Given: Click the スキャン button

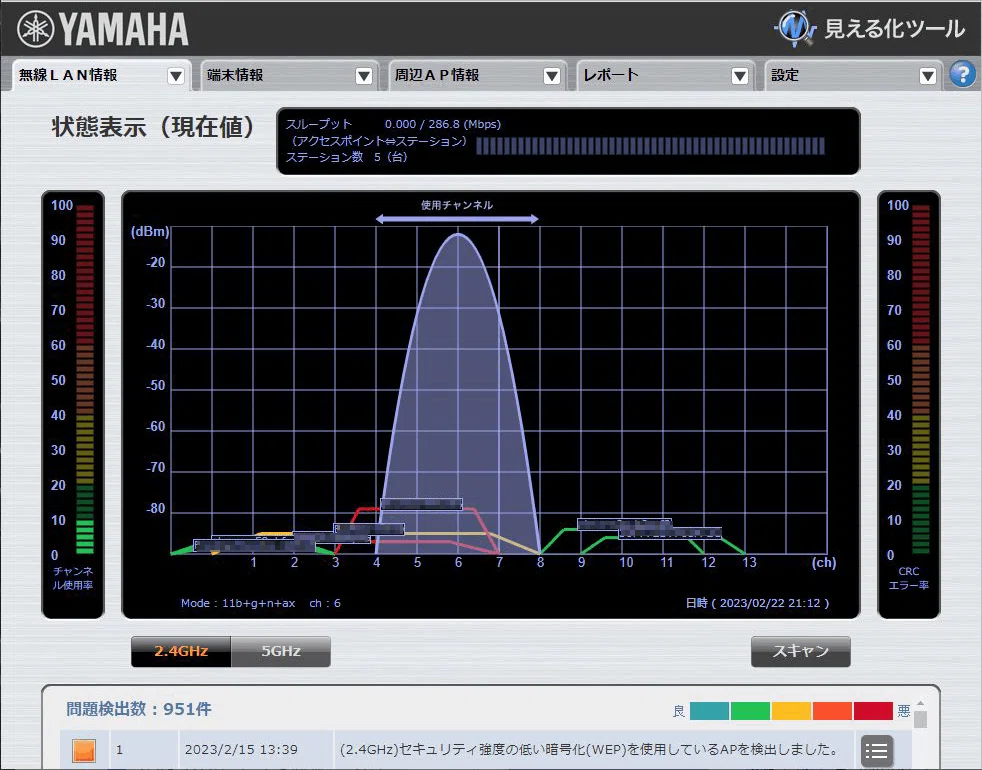Looking at the screenshot, I should click(x=800, y=651).
